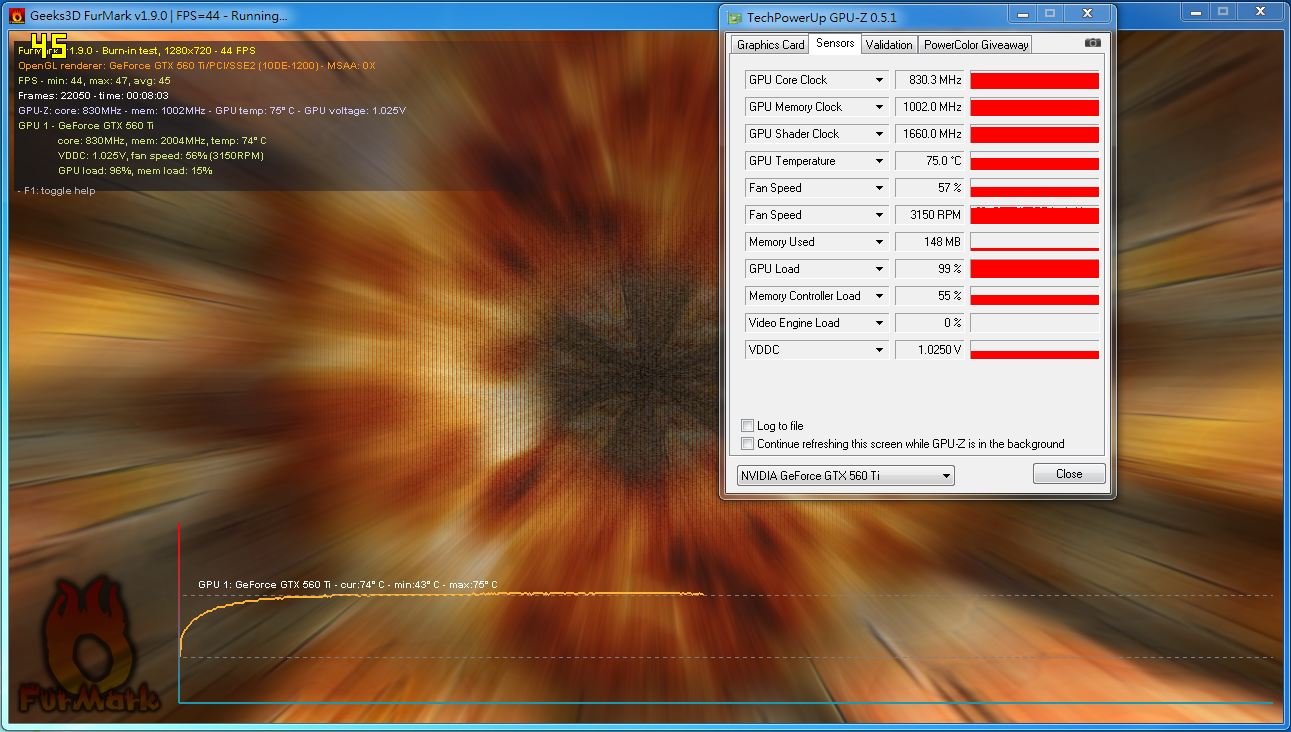Click the GPU-Z title bar app icon
The image size is (1291, 732).
click(735, 17)
